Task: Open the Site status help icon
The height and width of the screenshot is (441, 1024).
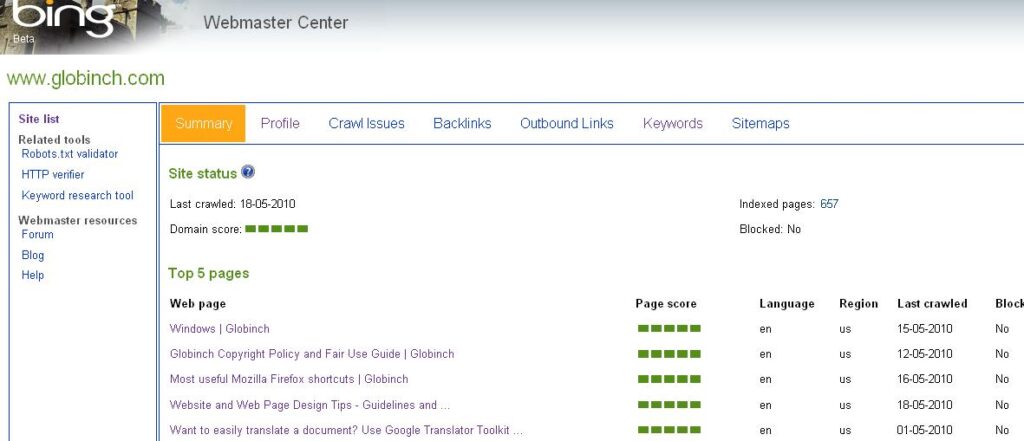Action: [248, 172]
